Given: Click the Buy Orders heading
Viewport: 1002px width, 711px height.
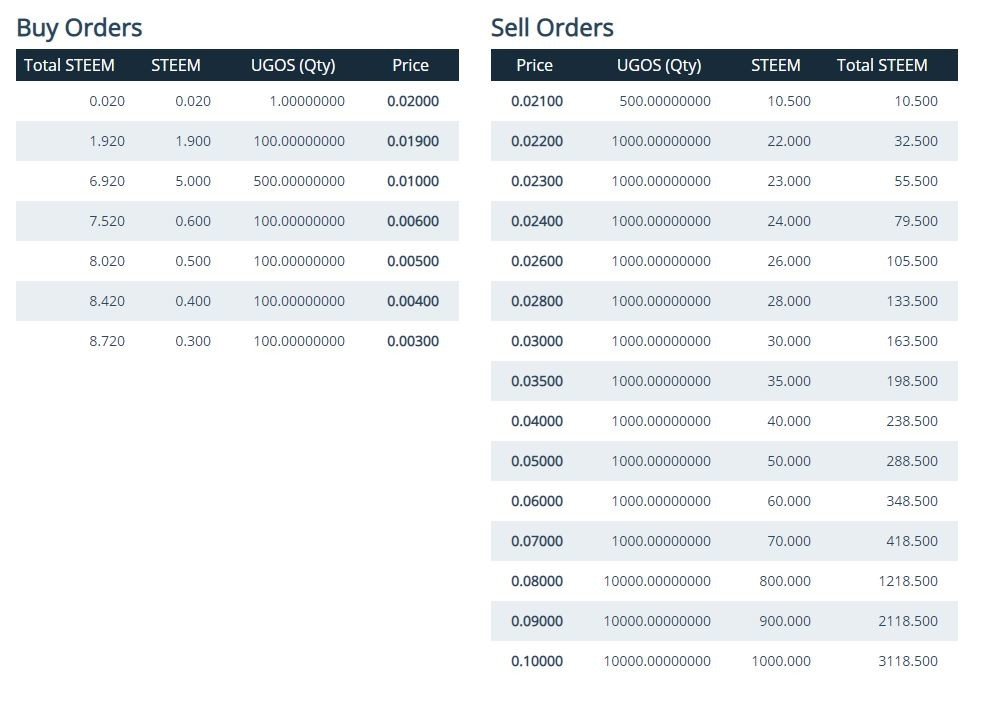Looking at the screenshot, I should 79,28.
